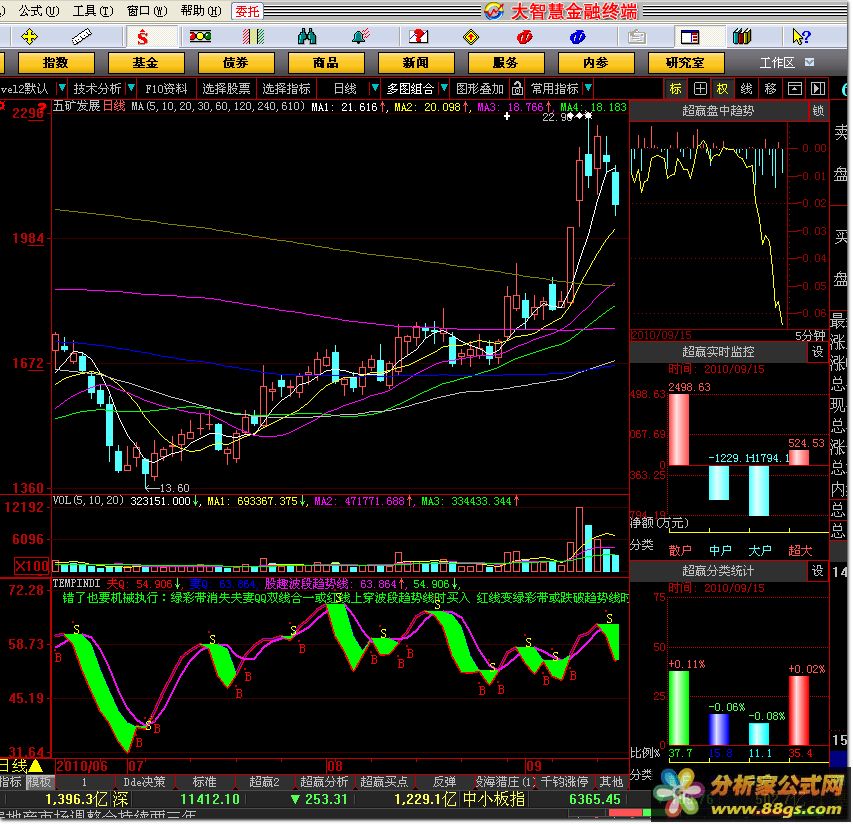Viewport: 853px width, 824px height.
Task: Switch to the 模板 tab
Action: pyautogui.click(x=39, y=782)
